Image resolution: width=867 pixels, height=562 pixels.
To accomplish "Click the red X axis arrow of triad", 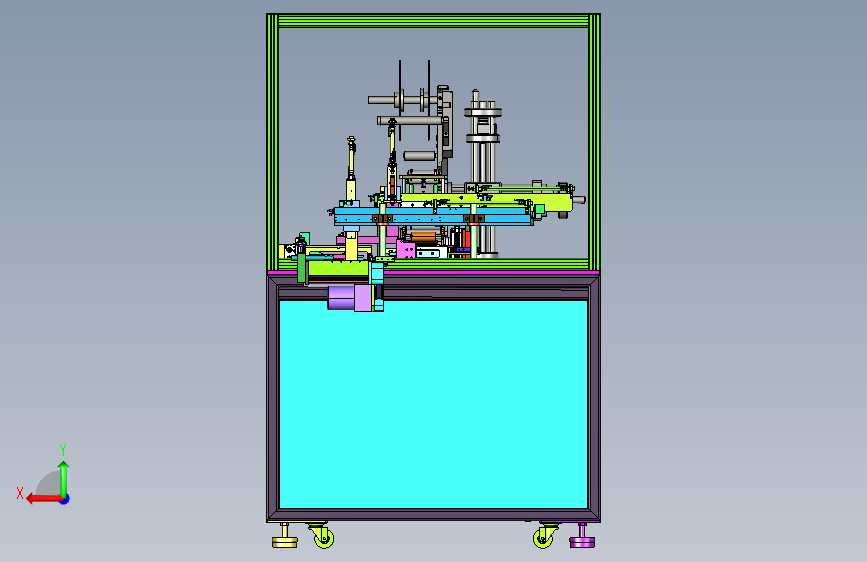I will pos(44,499).
